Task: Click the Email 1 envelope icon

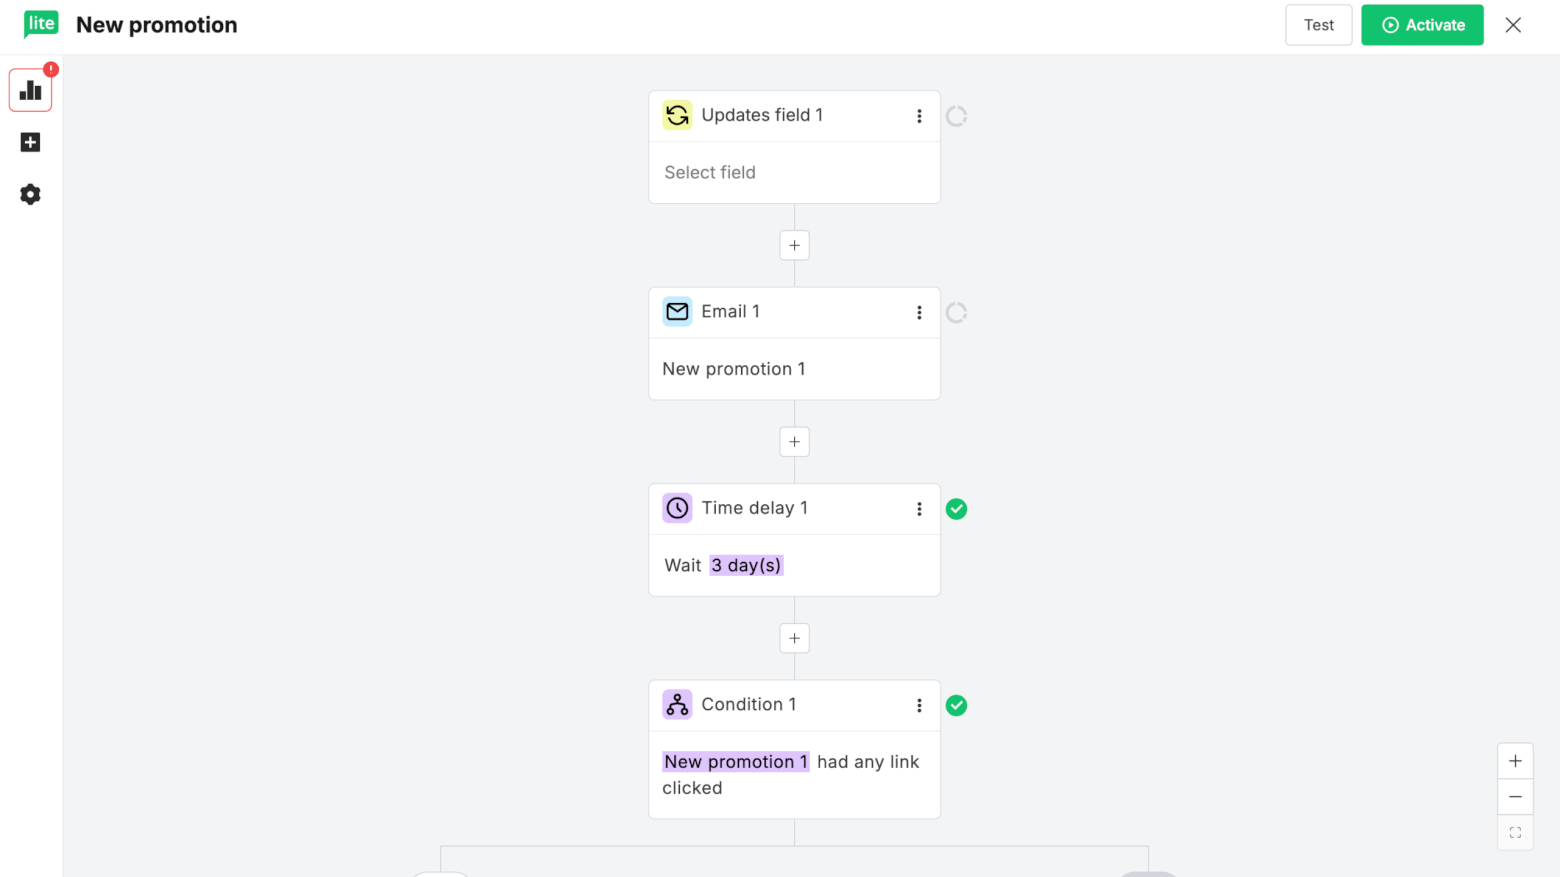Action: tap(677, 311)
